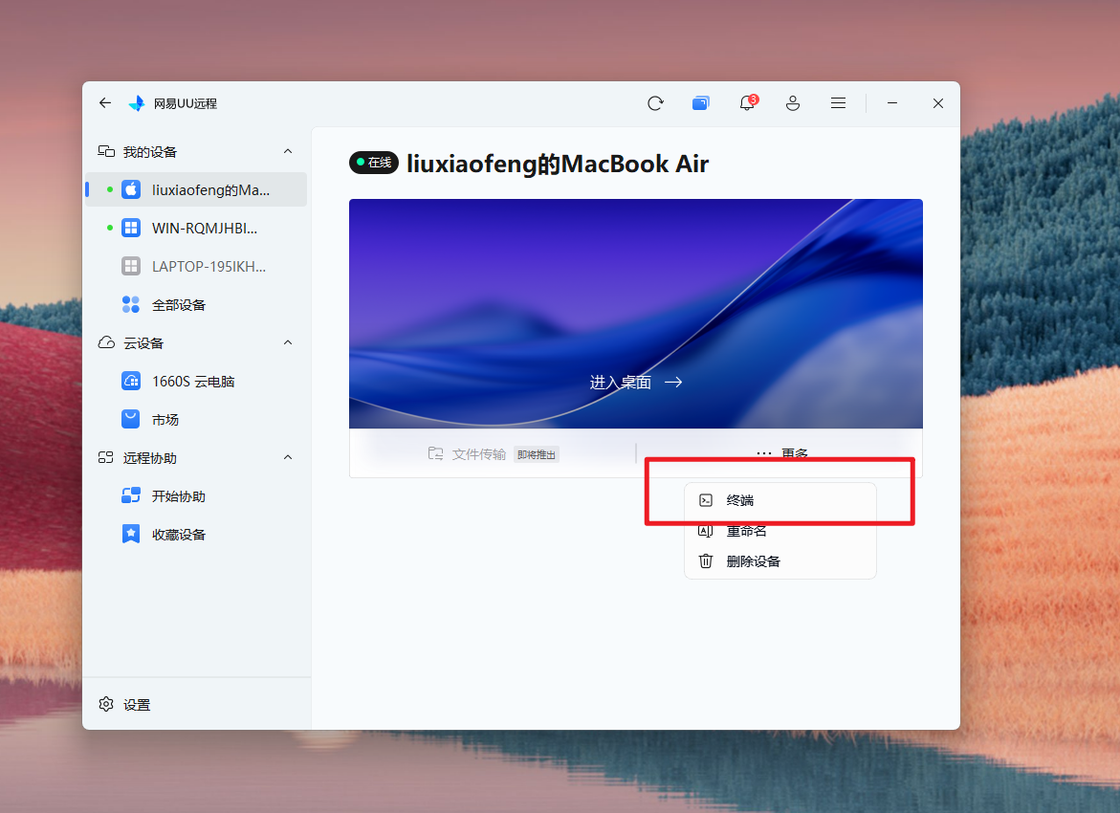Collapse the 我的设备 section chevron
Screen dimensions: 1120x813
click(x=288, y=151)
